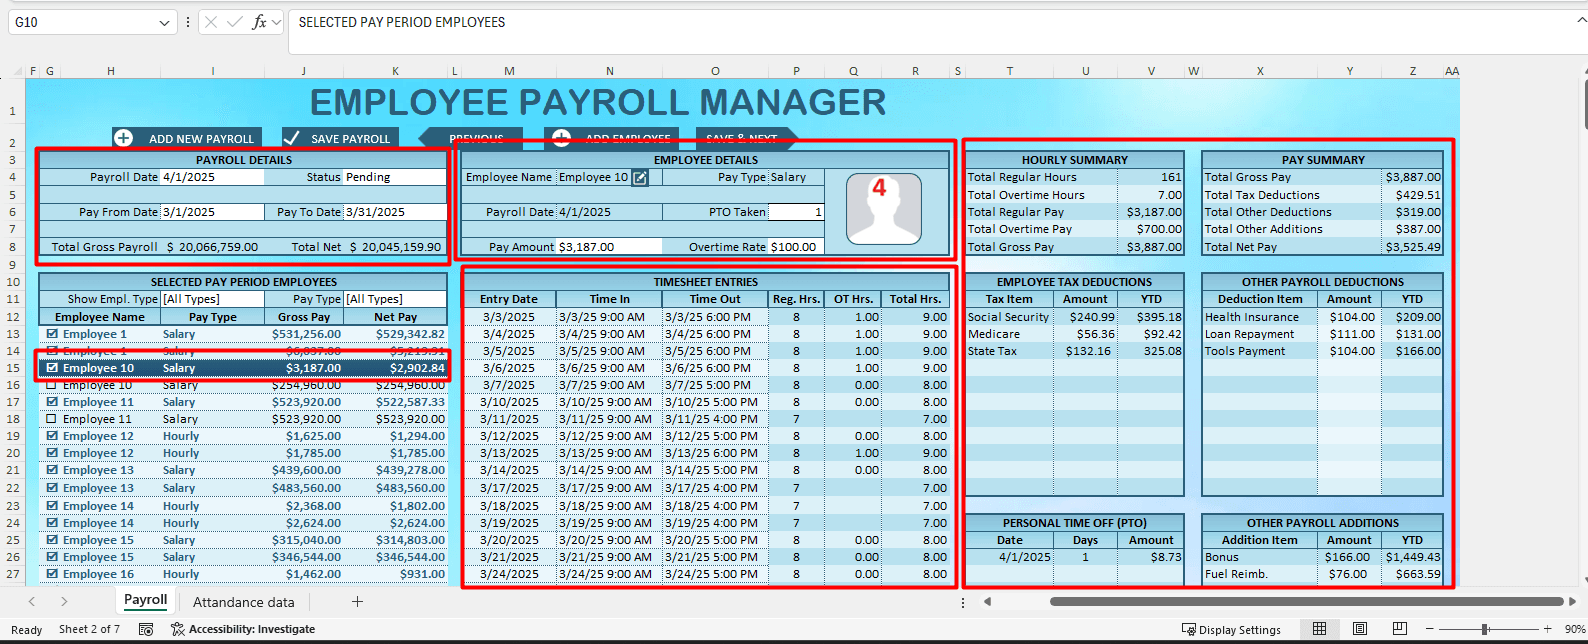The width and height of the screenshot is (1588, 644).
Task: Click the horizontal scrollbar thumb
Action: [1306, 601]
